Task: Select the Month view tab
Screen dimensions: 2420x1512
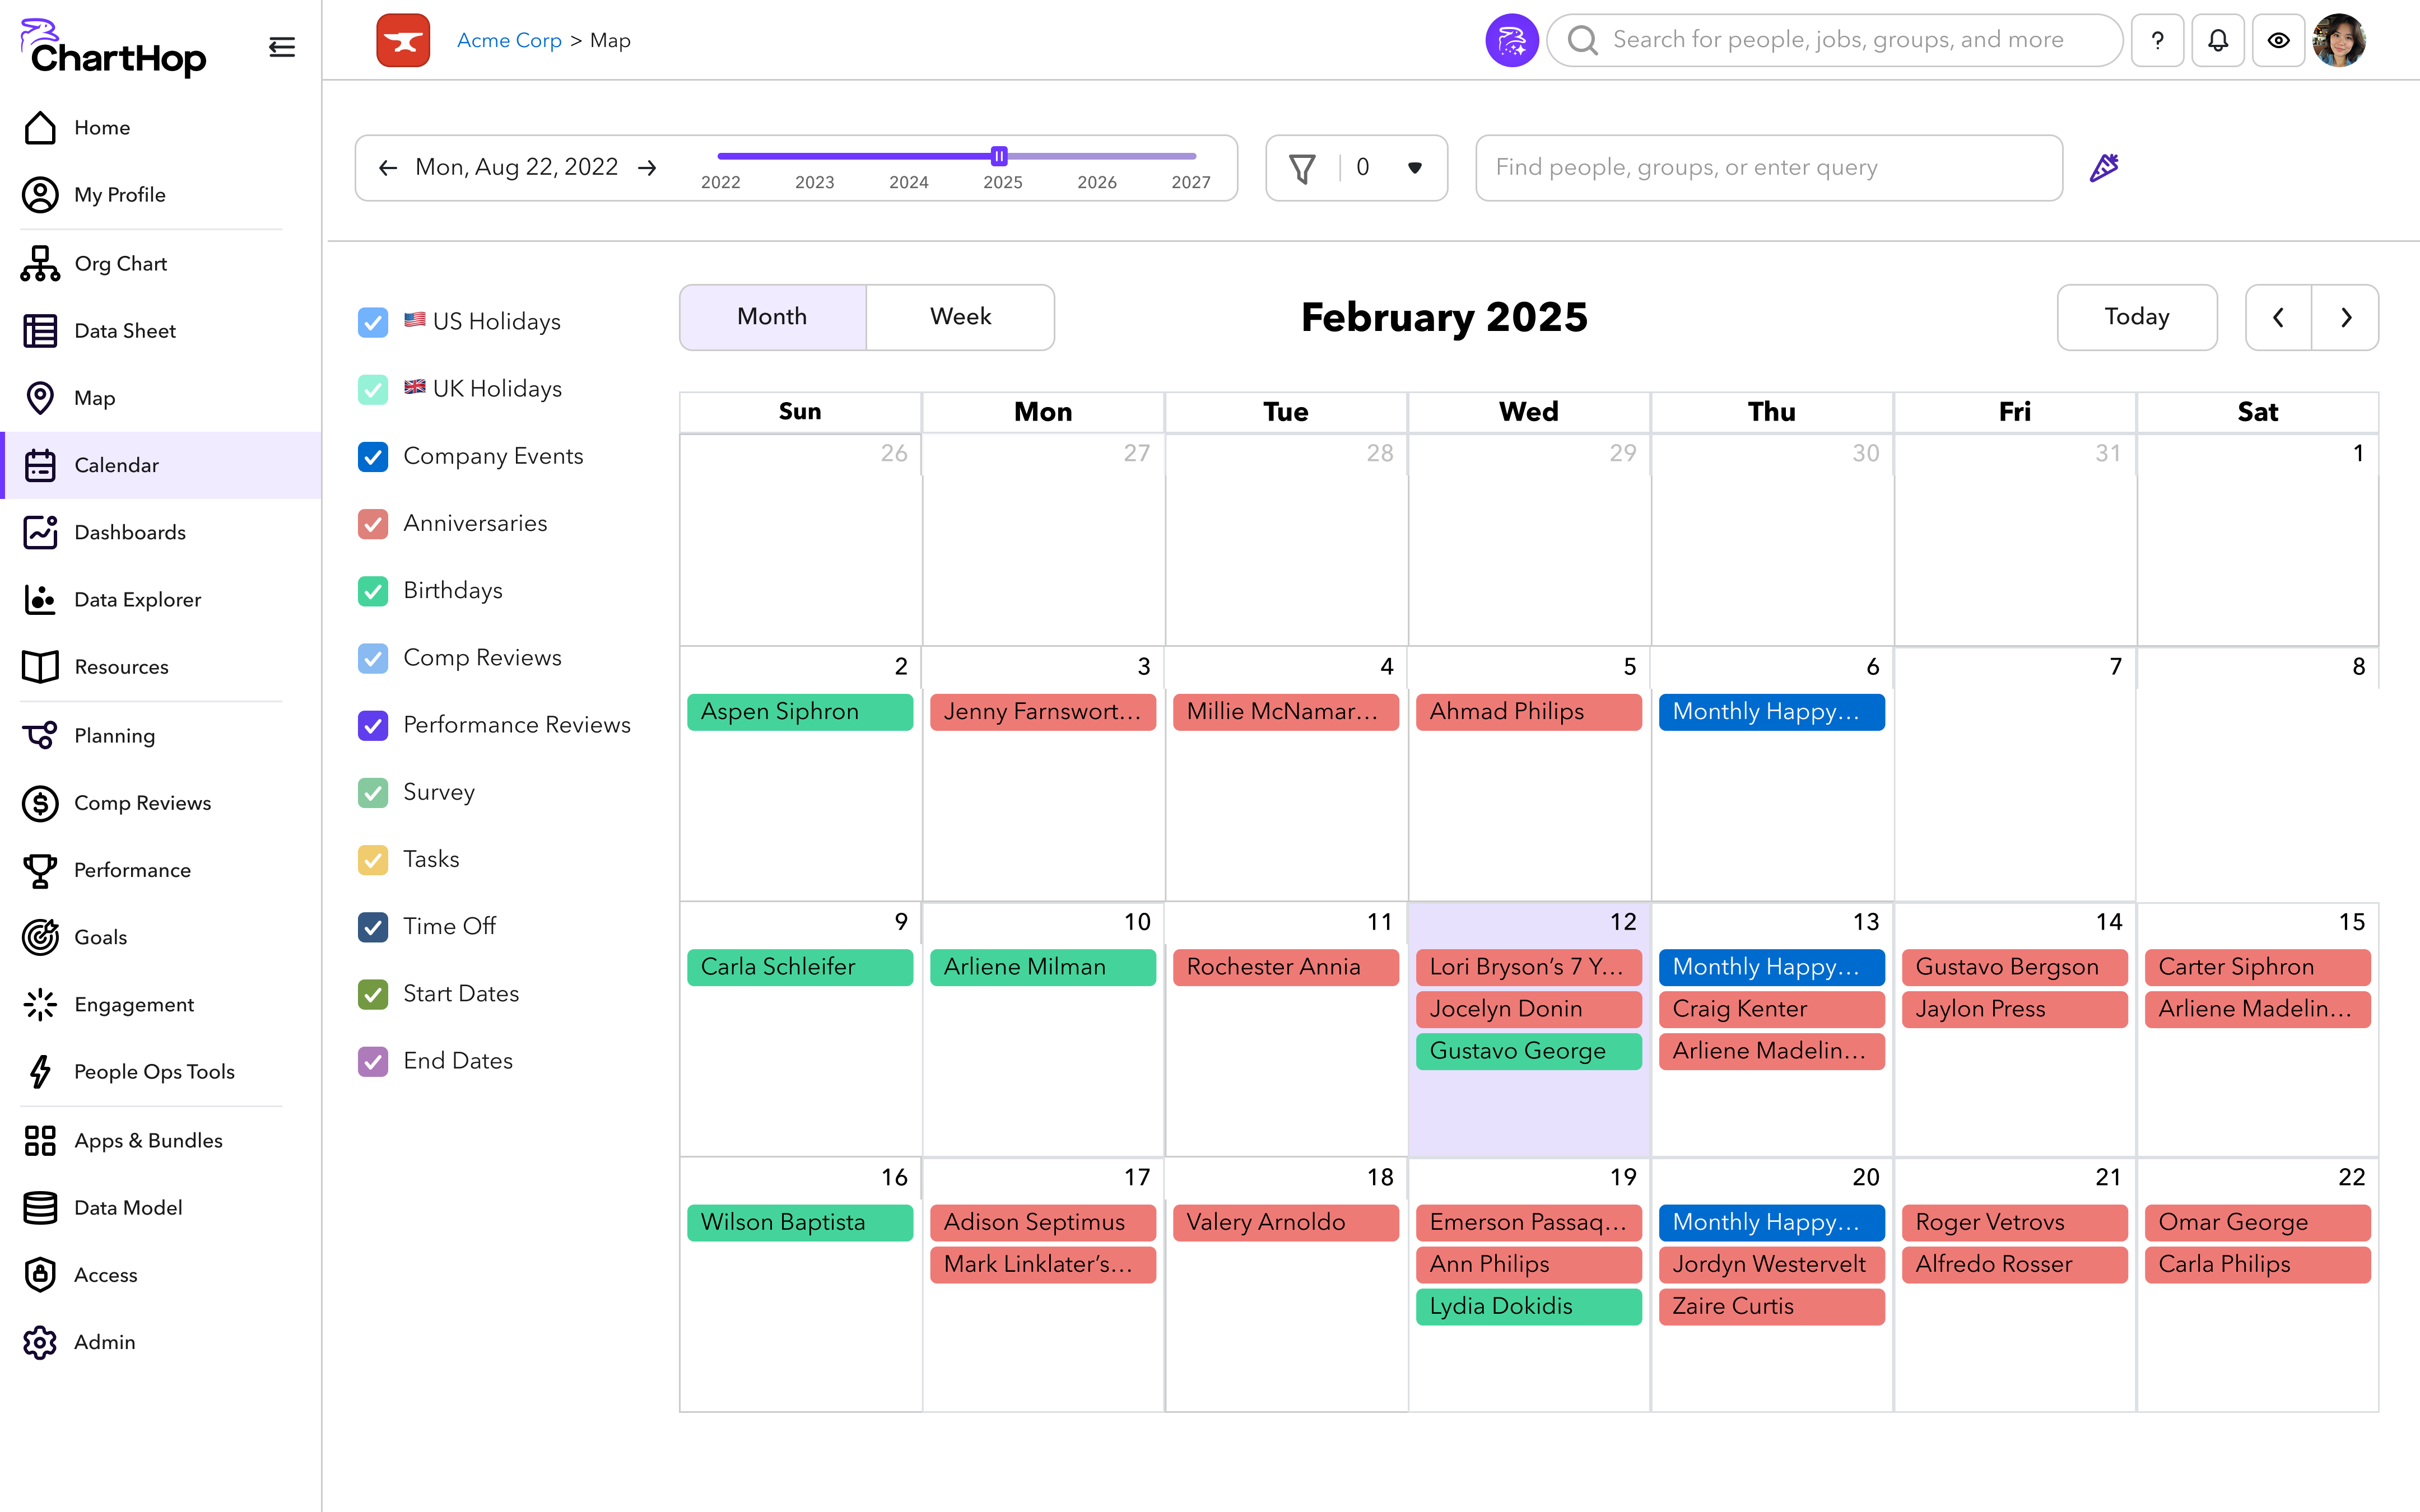Action: (x=772, y=317)
